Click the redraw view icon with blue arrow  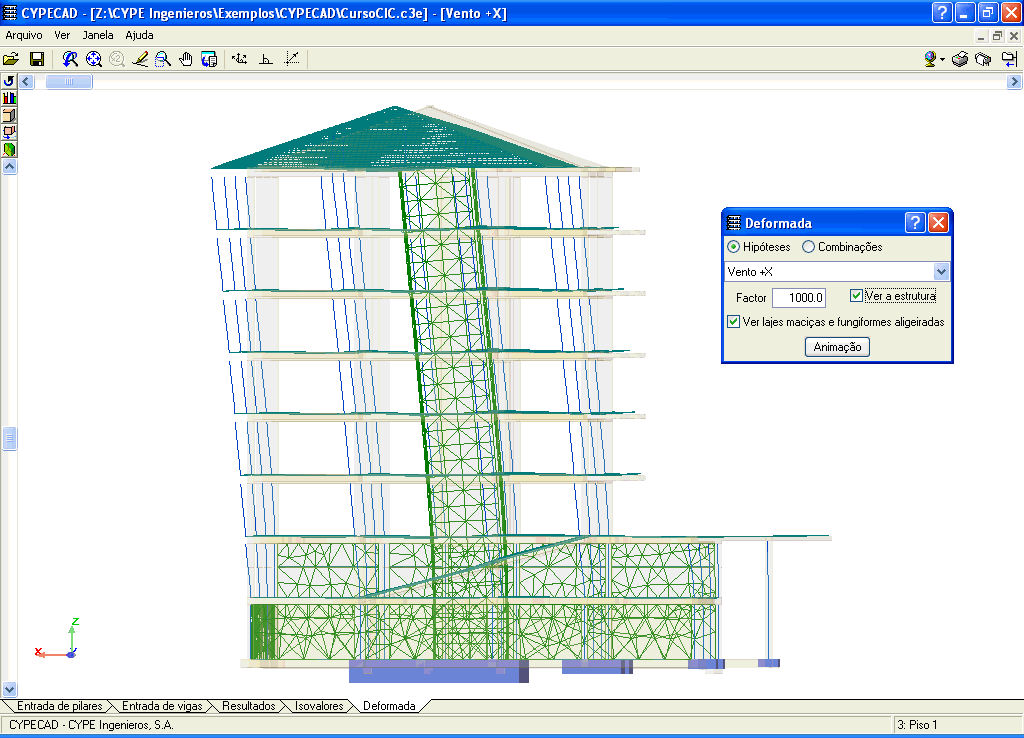70,59
